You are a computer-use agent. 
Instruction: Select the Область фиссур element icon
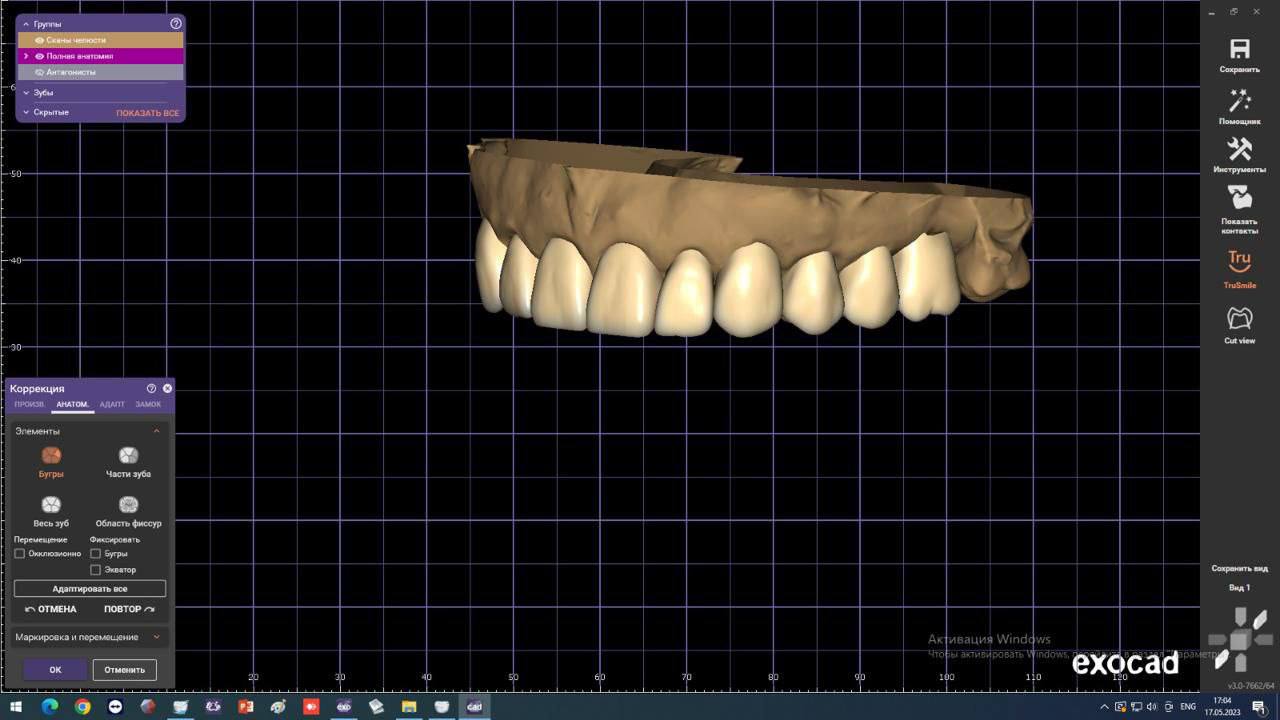128,505
